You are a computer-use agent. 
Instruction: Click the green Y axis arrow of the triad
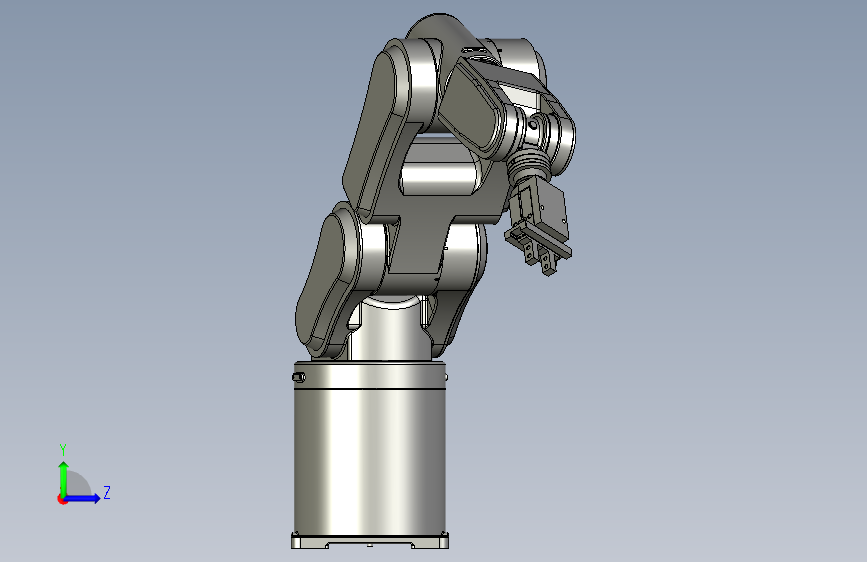click(x=64, y=479)
